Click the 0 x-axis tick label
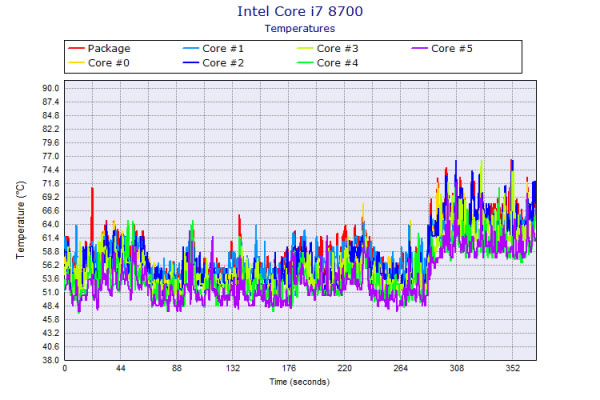This screenshot has height=400, width=600. 65,368
